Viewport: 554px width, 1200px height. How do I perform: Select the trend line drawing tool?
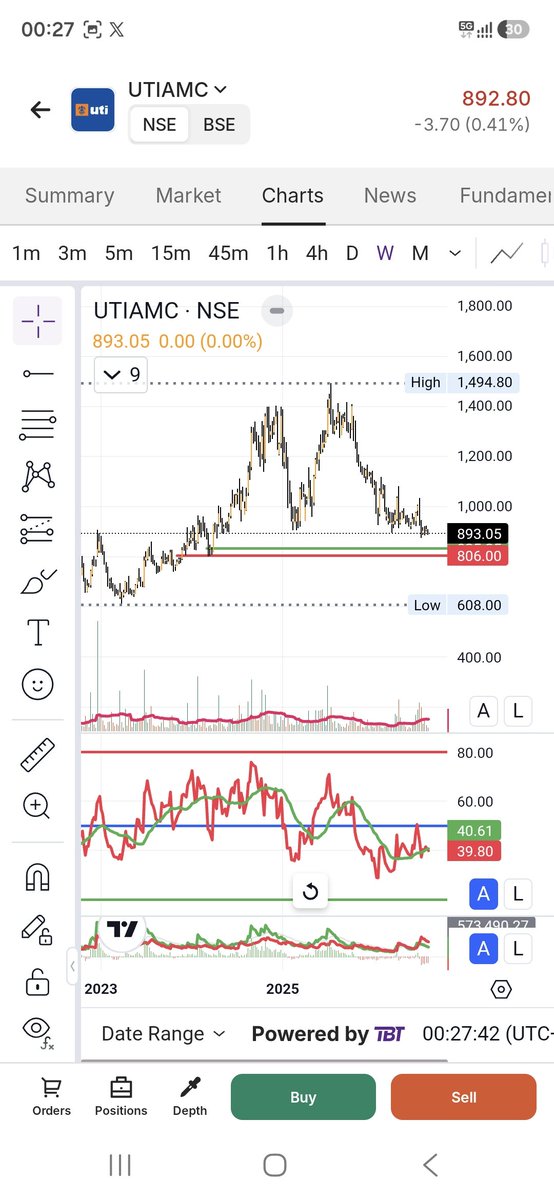(x=38, y=374)
